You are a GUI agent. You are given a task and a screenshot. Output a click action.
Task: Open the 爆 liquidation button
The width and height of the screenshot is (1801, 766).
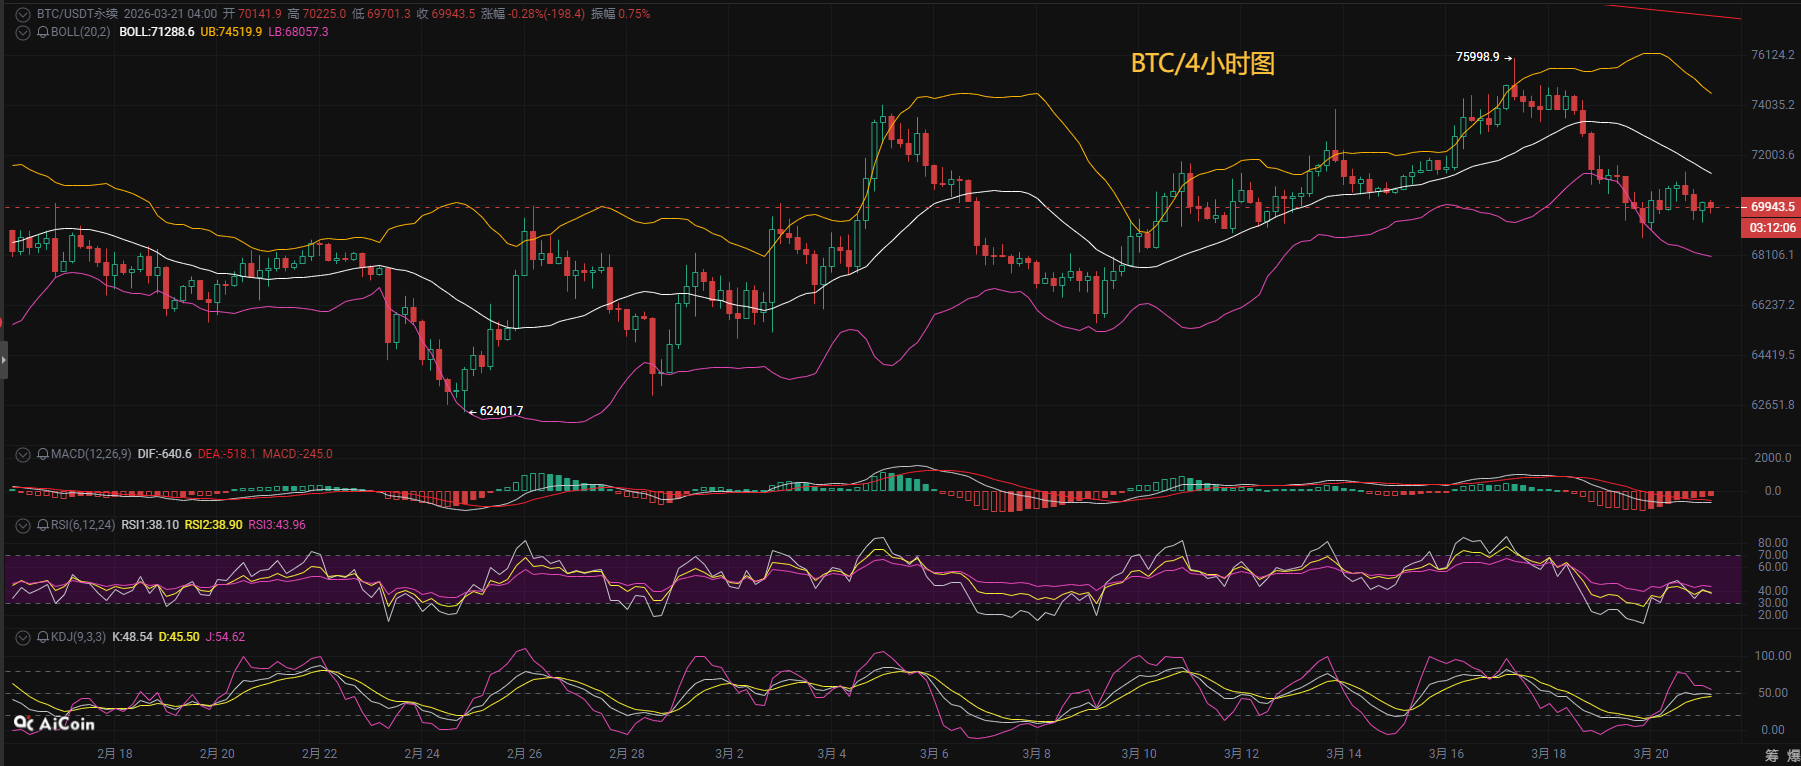[1793, 755]
